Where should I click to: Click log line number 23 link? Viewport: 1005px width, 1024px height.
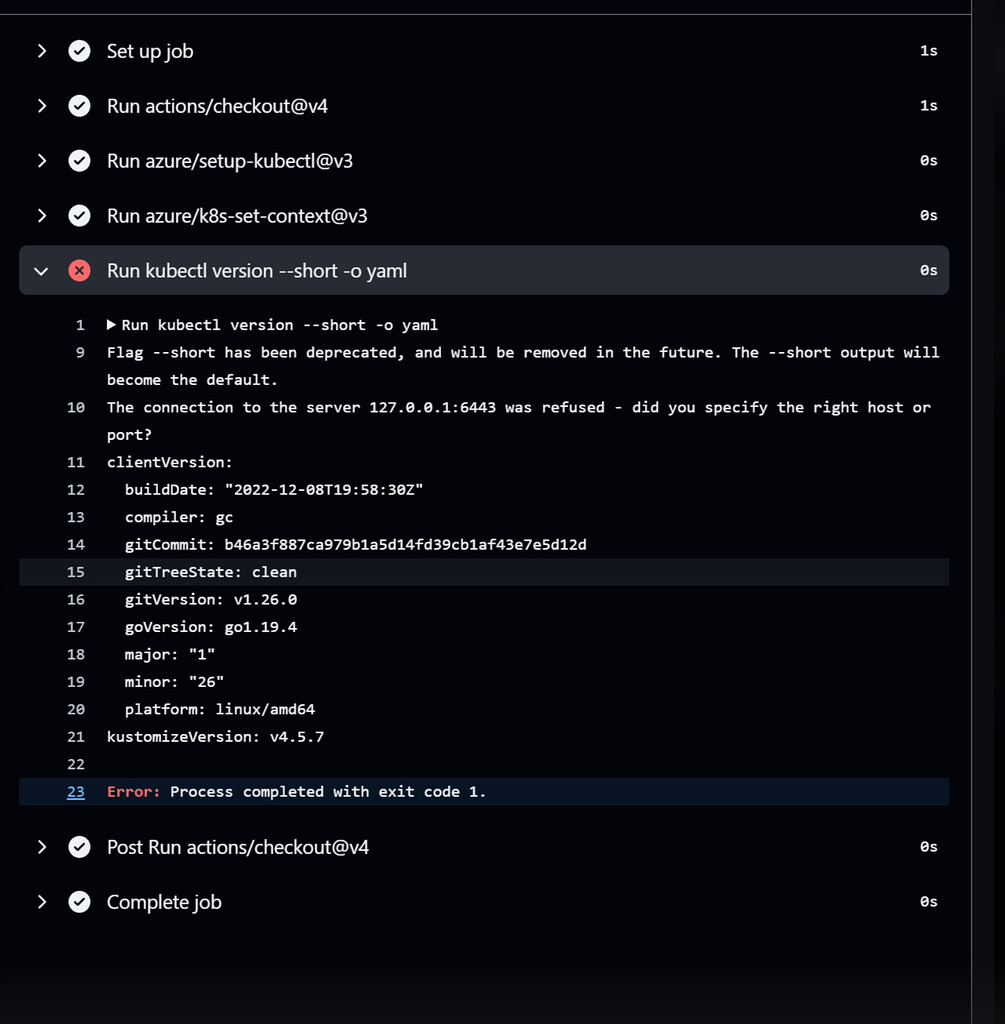pos(76,792)
